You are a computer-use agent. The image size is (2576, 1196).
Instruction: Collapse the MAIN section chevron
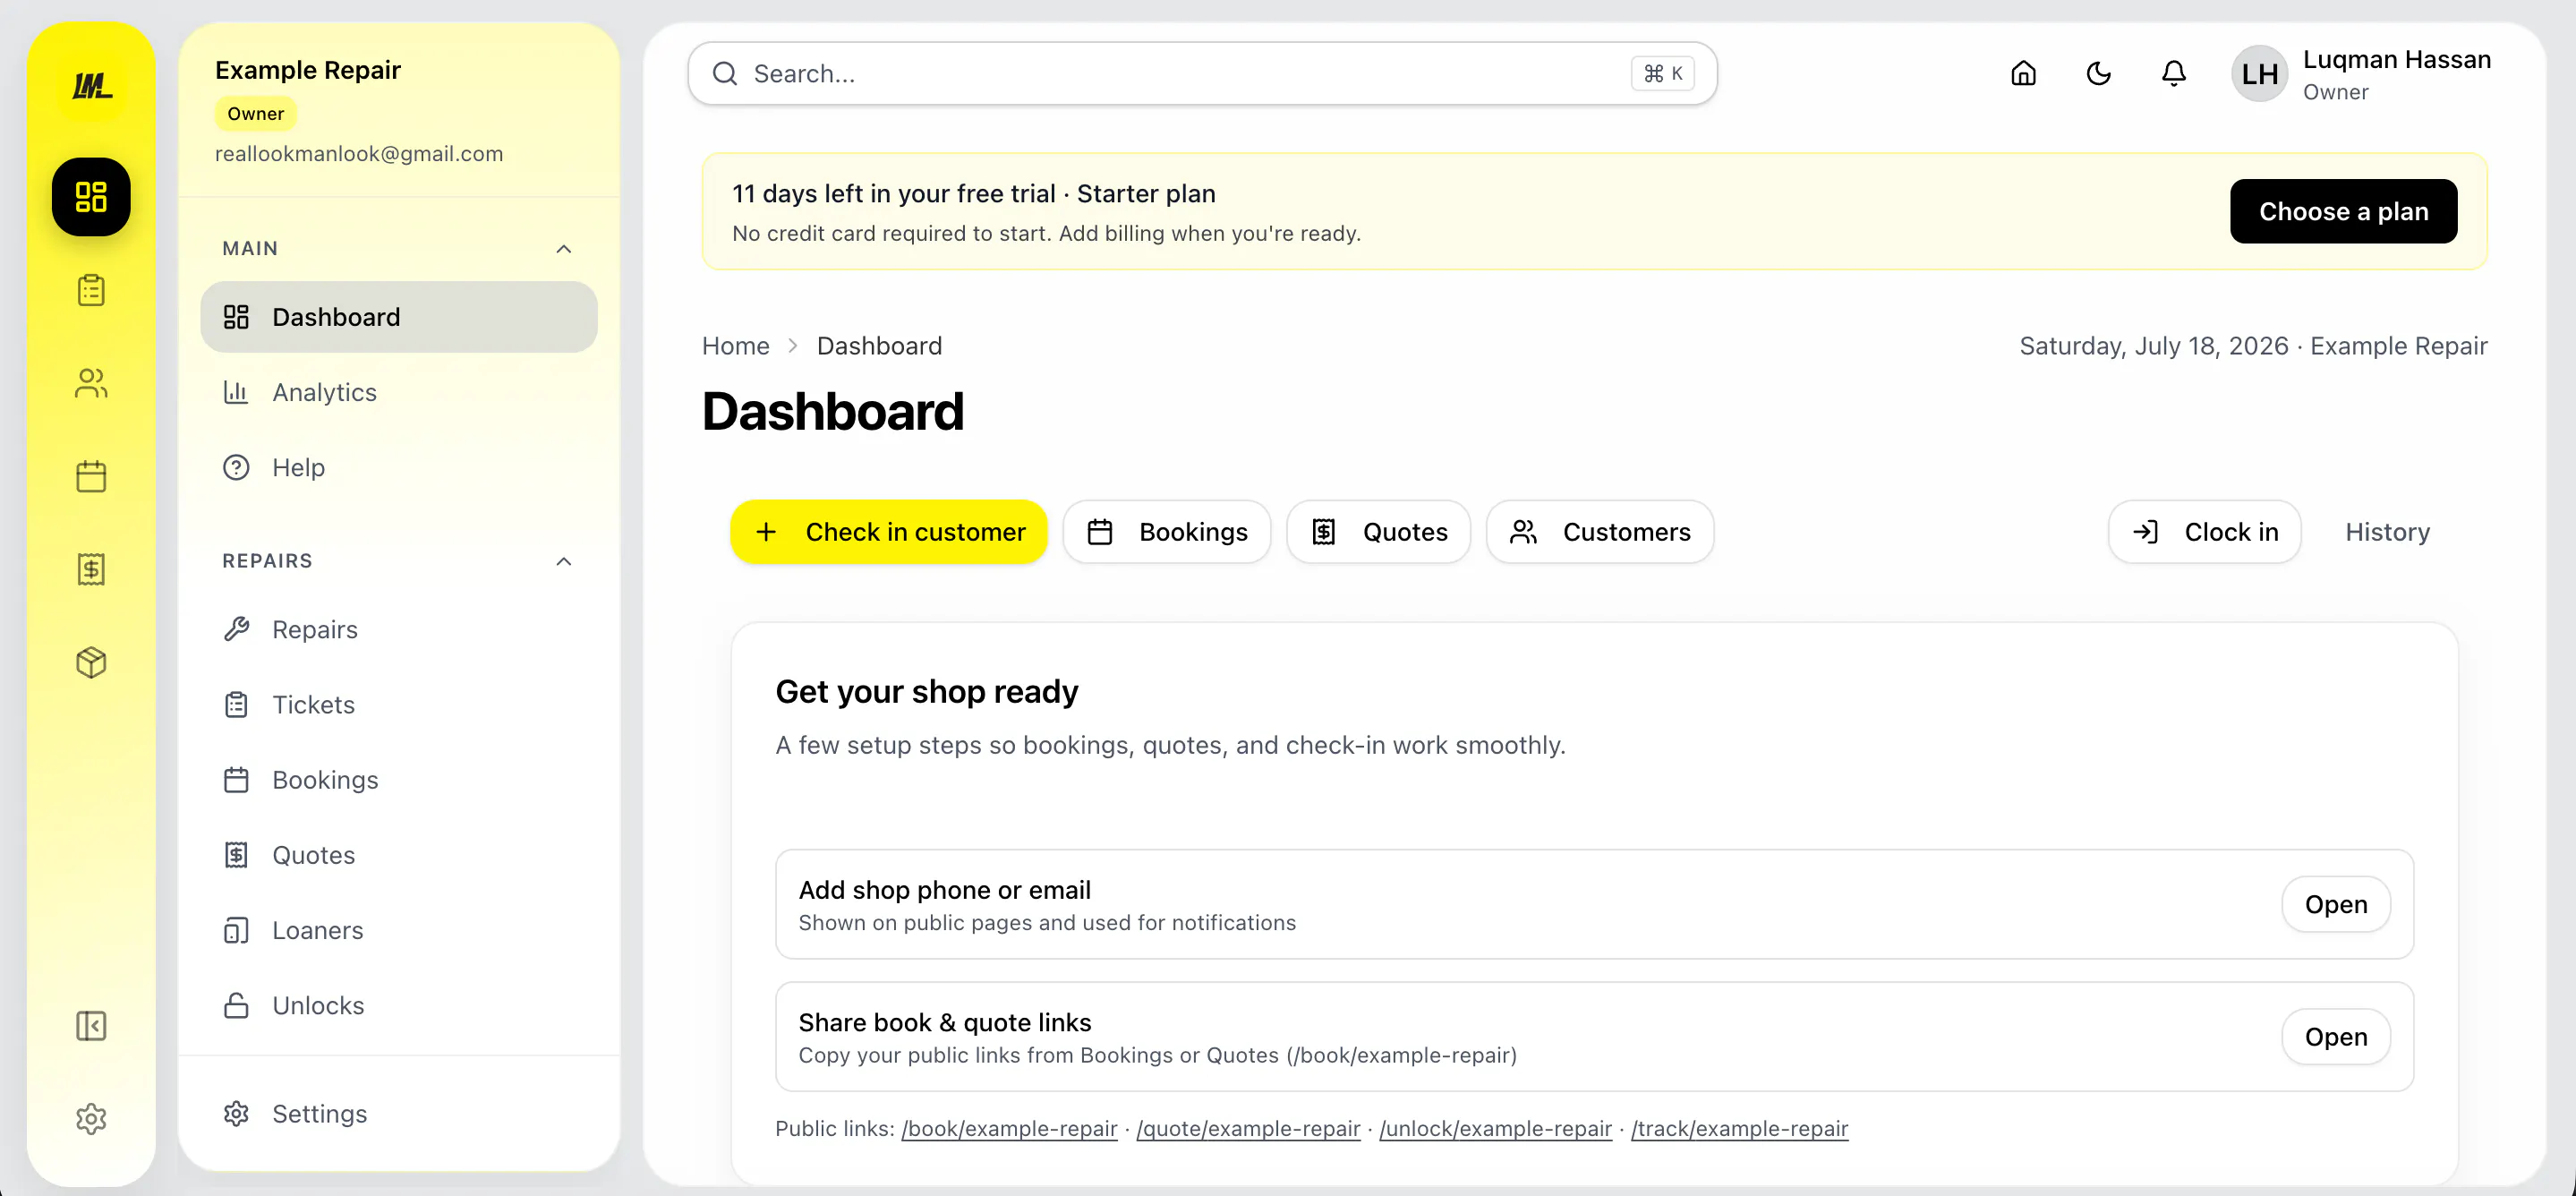(x=564, y=249)
